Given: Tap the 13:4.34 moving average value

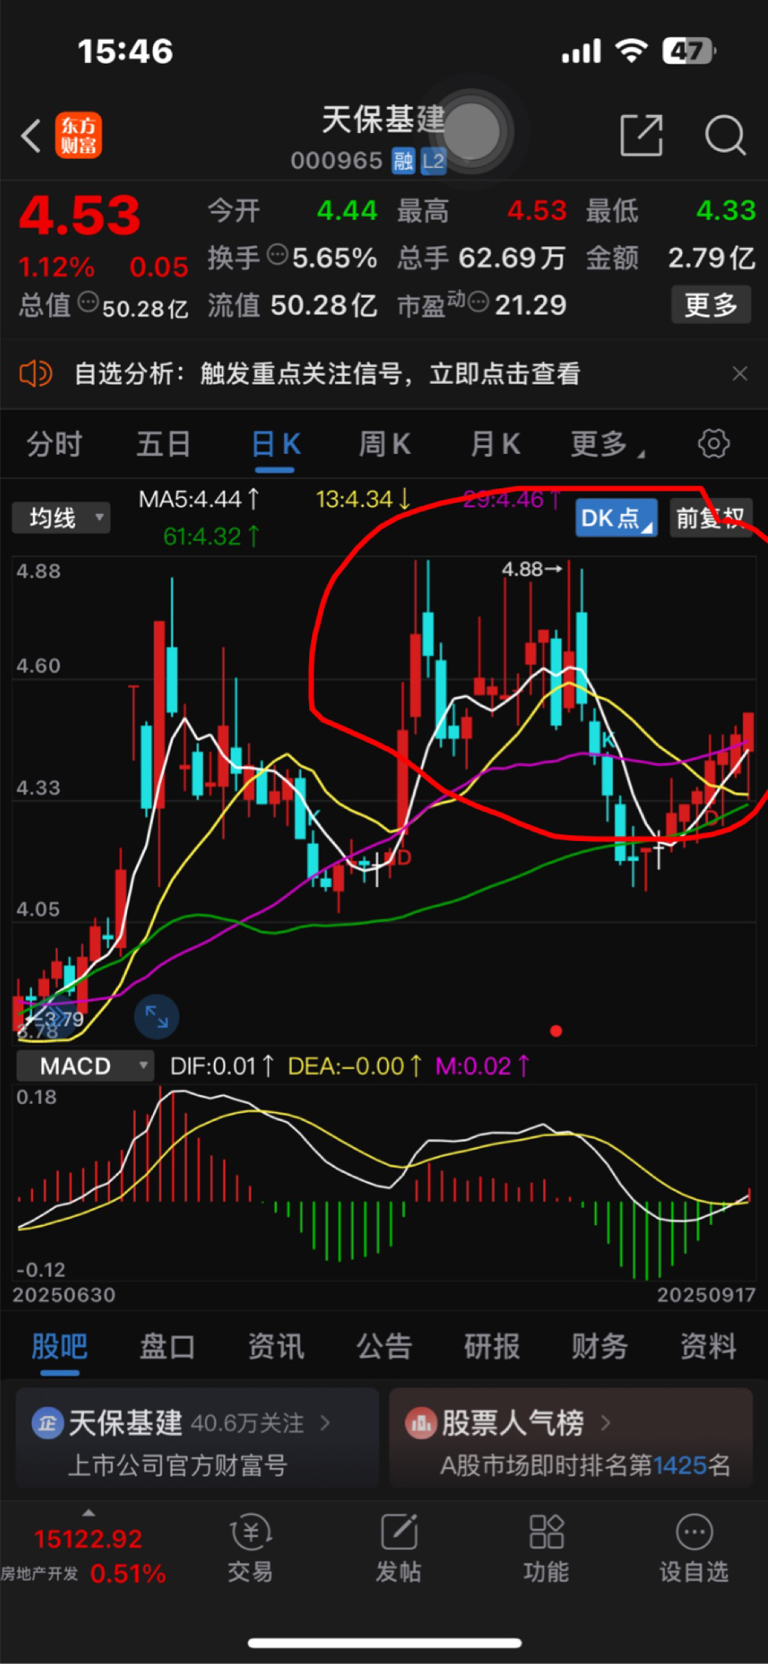Looking at the screenshot, I should pyautogui.click(x=363, y=498).
